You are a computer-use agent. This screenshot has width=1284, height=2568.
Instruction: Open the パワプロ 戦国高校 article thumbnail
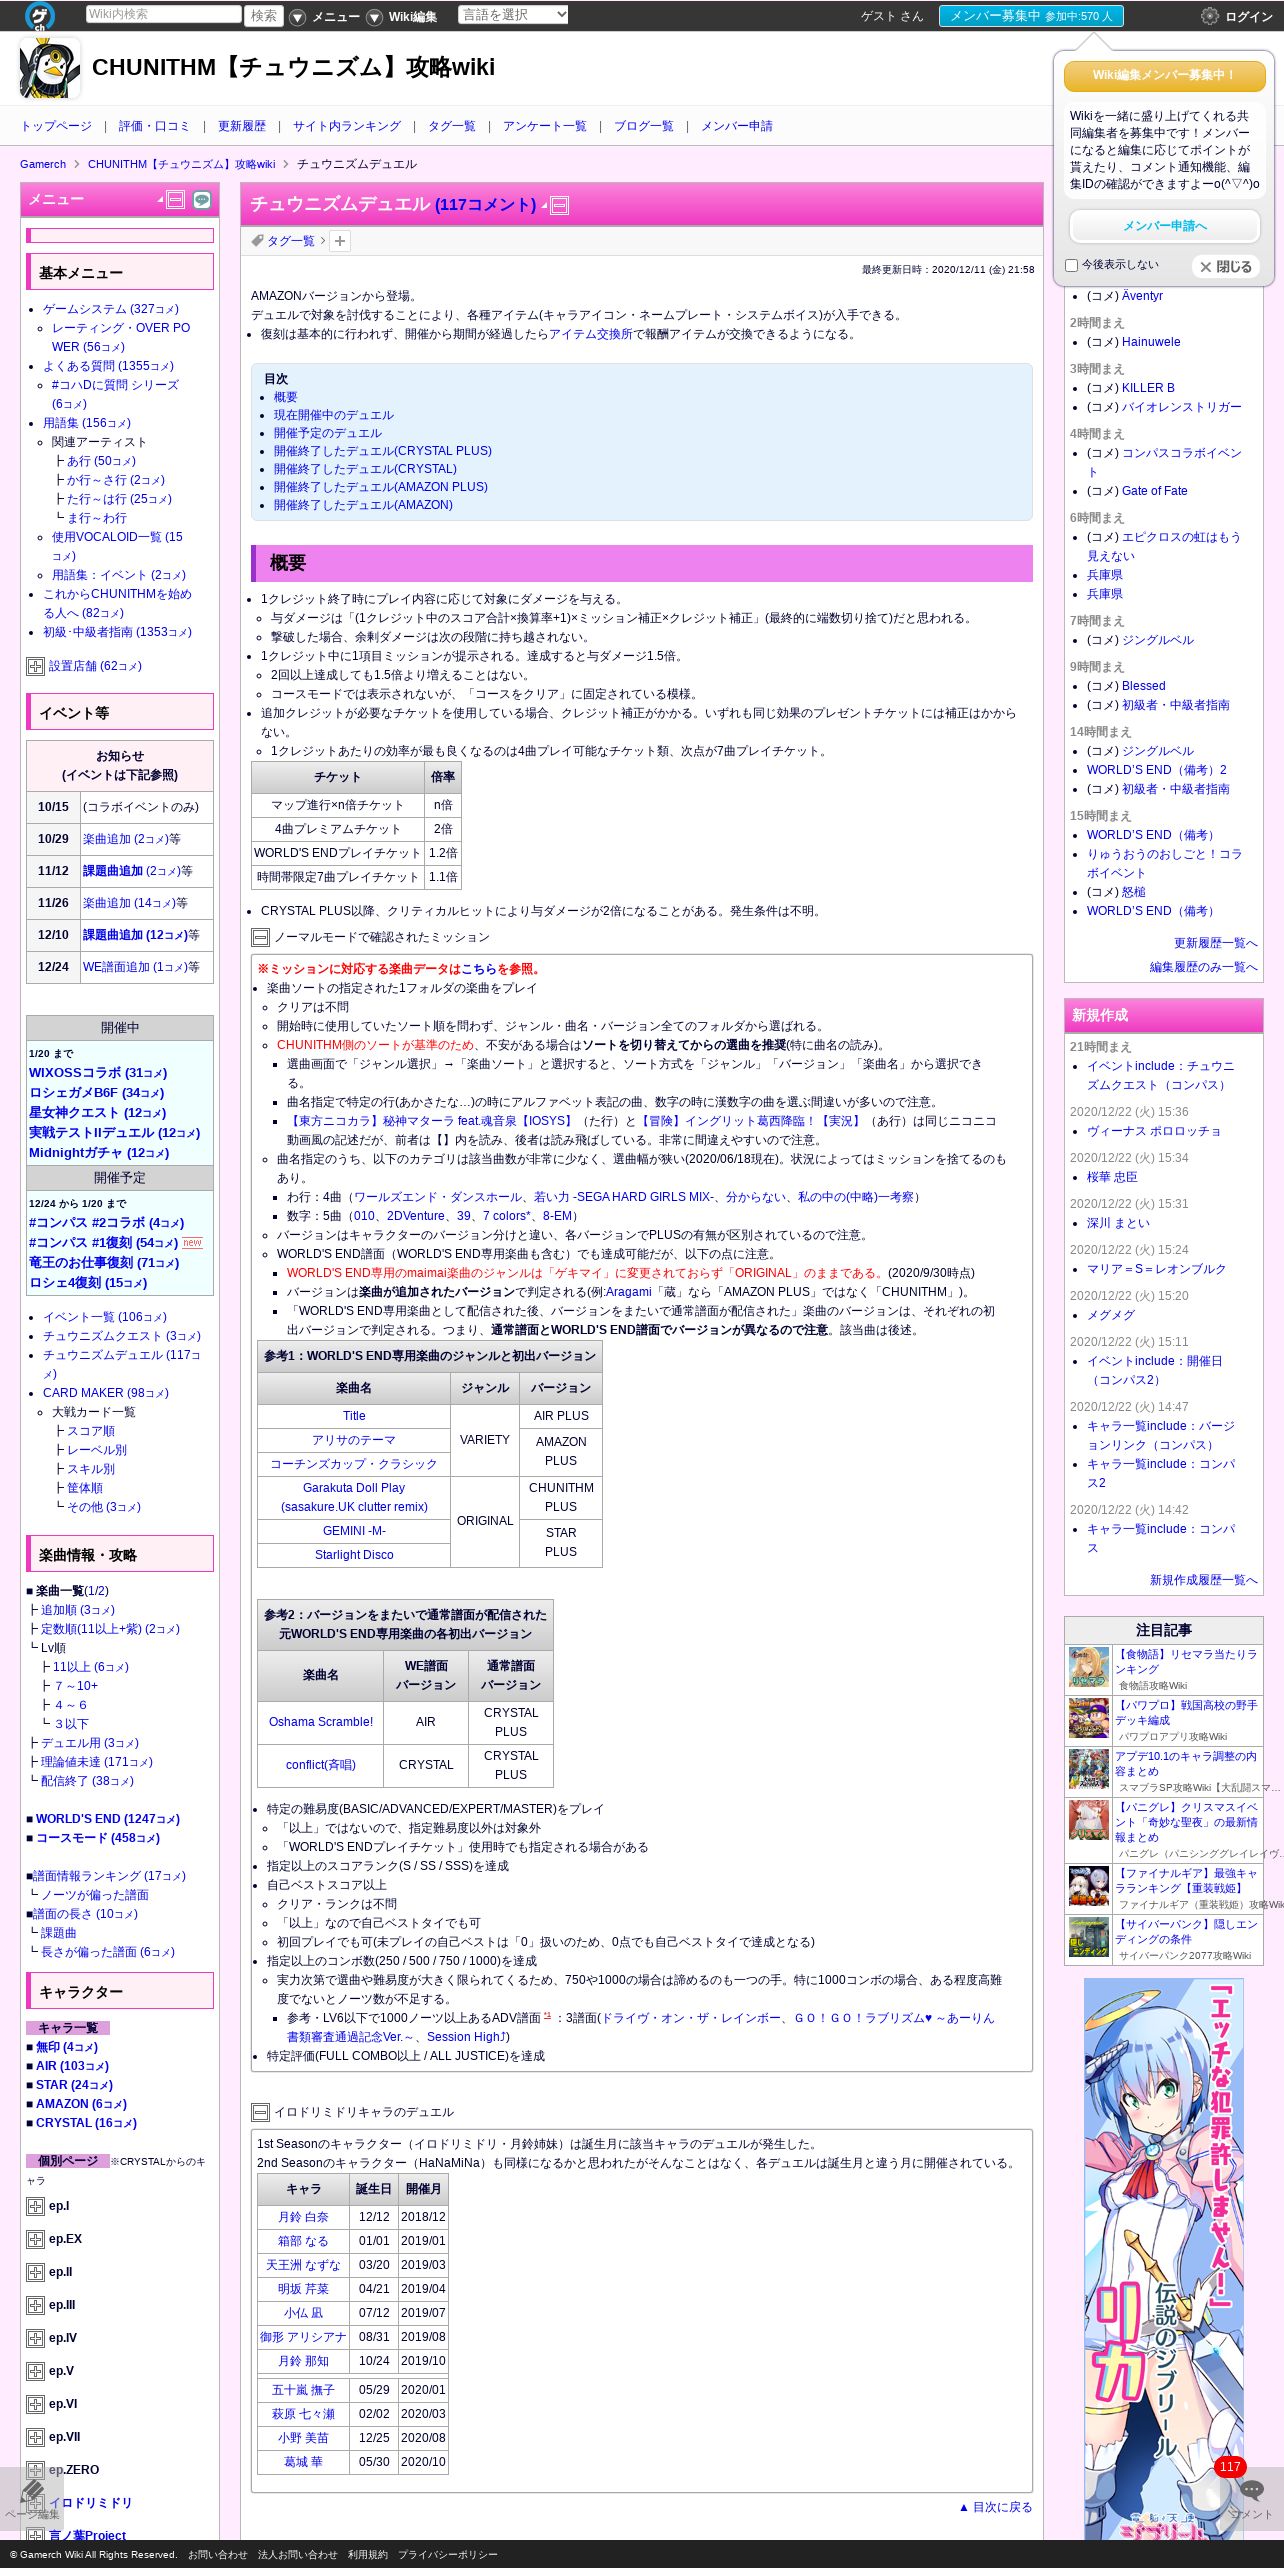(x=1089, y=1719)
